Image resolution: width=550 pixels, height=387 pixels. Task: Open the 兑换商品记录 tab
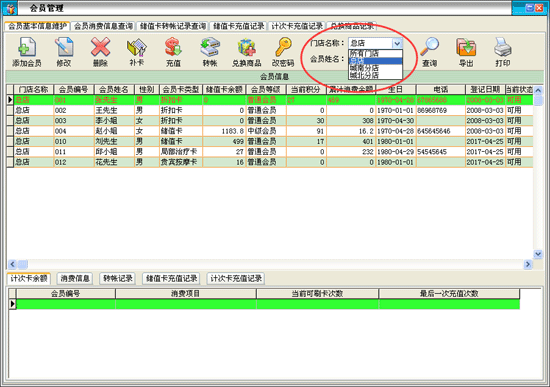(x=352, y=26)
